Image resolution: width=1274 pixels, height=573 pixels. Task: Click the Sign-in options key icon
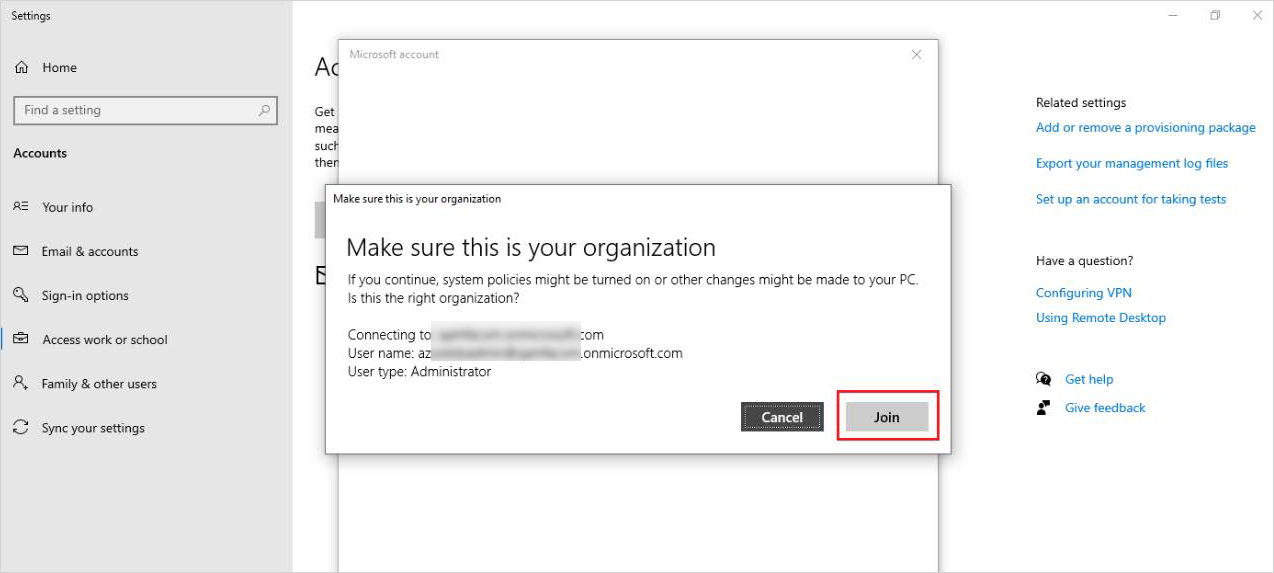coord(21,295)
